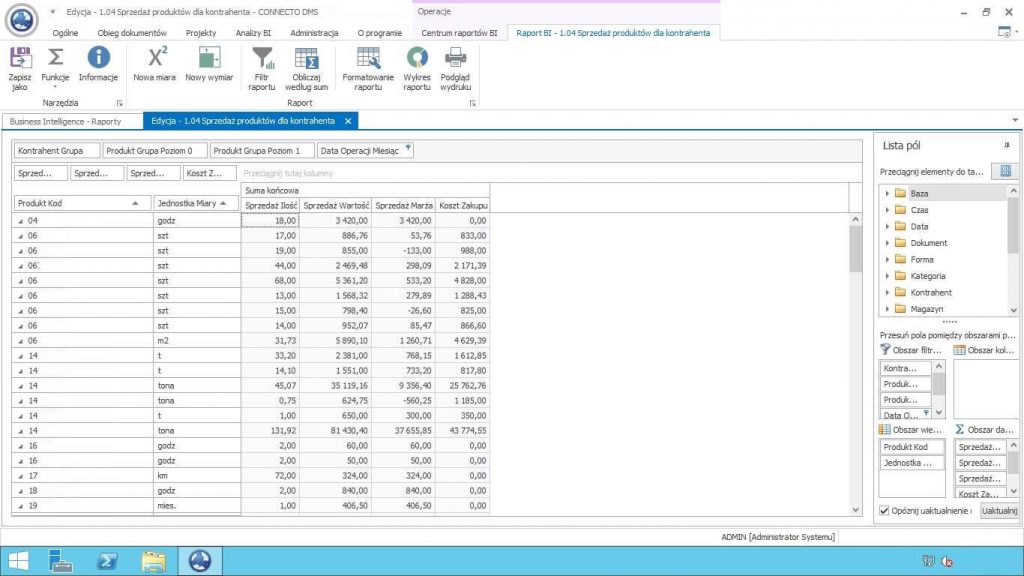This screenshot has height=576, width=1024.
Task: Open Formatowanie raportu tool
Action: [368, 68]
